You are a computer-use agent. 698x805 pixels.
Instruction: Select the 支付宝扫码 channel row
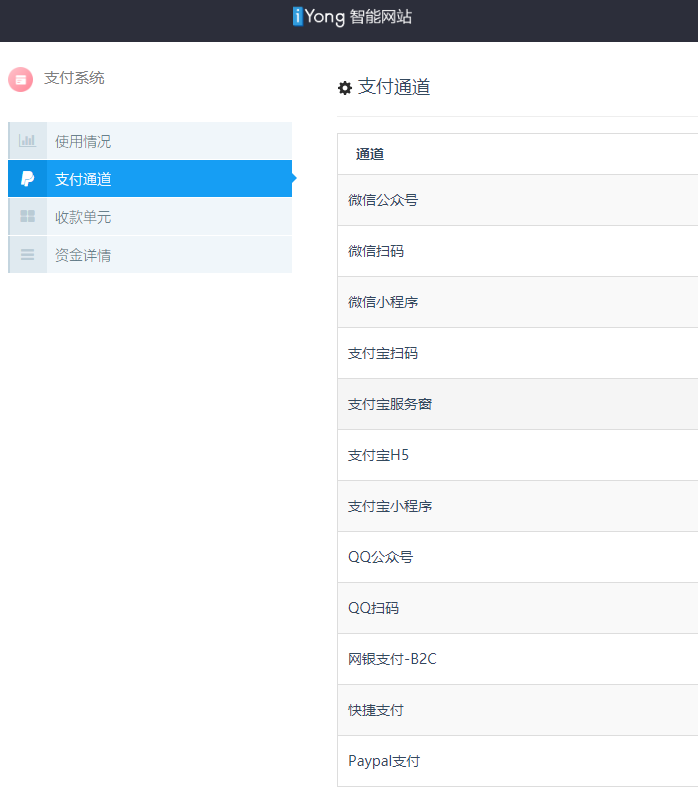pos(517,353)
